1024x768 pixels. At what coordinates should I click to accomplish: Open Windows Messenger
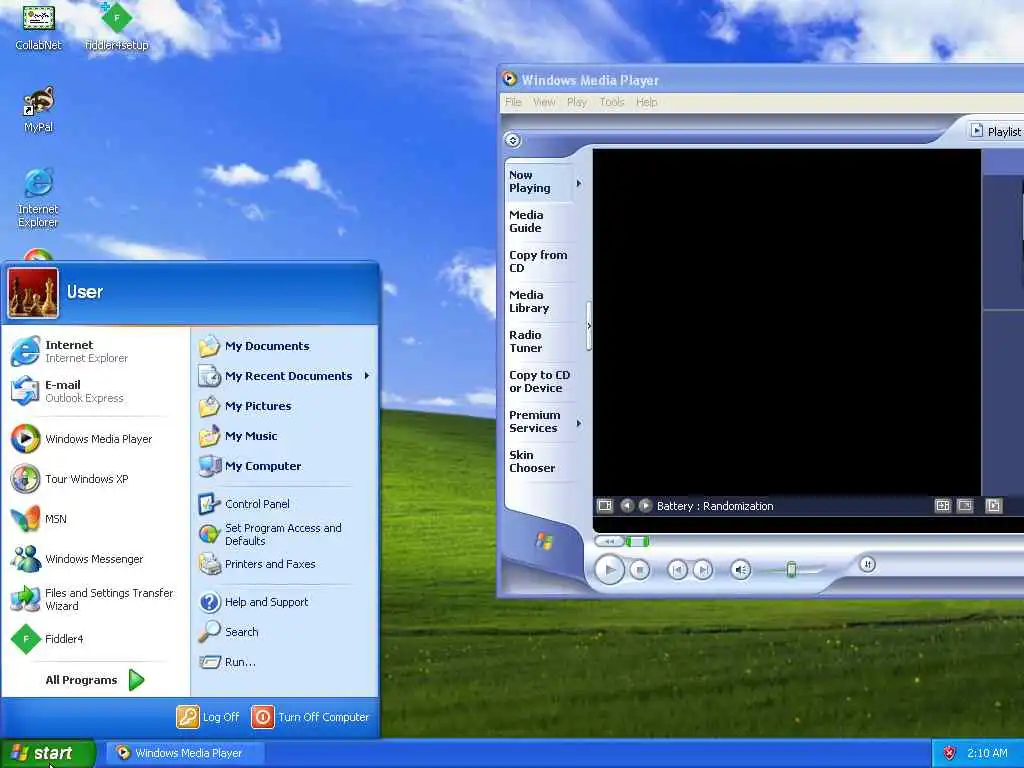95,559
